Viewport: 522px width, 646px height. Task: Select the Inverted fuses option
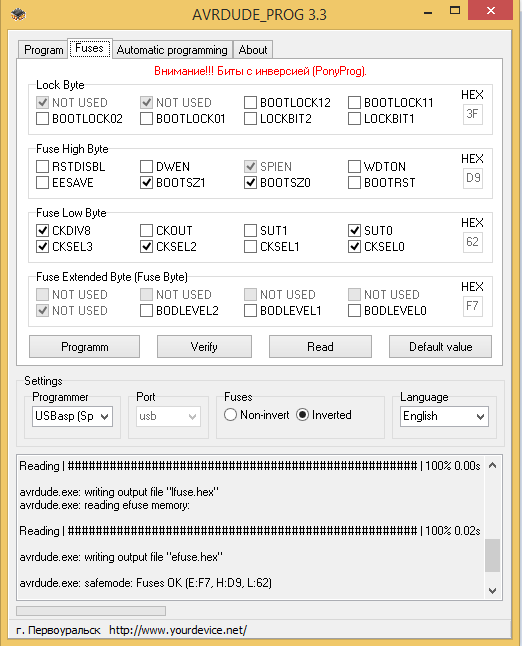coord(324,415)
